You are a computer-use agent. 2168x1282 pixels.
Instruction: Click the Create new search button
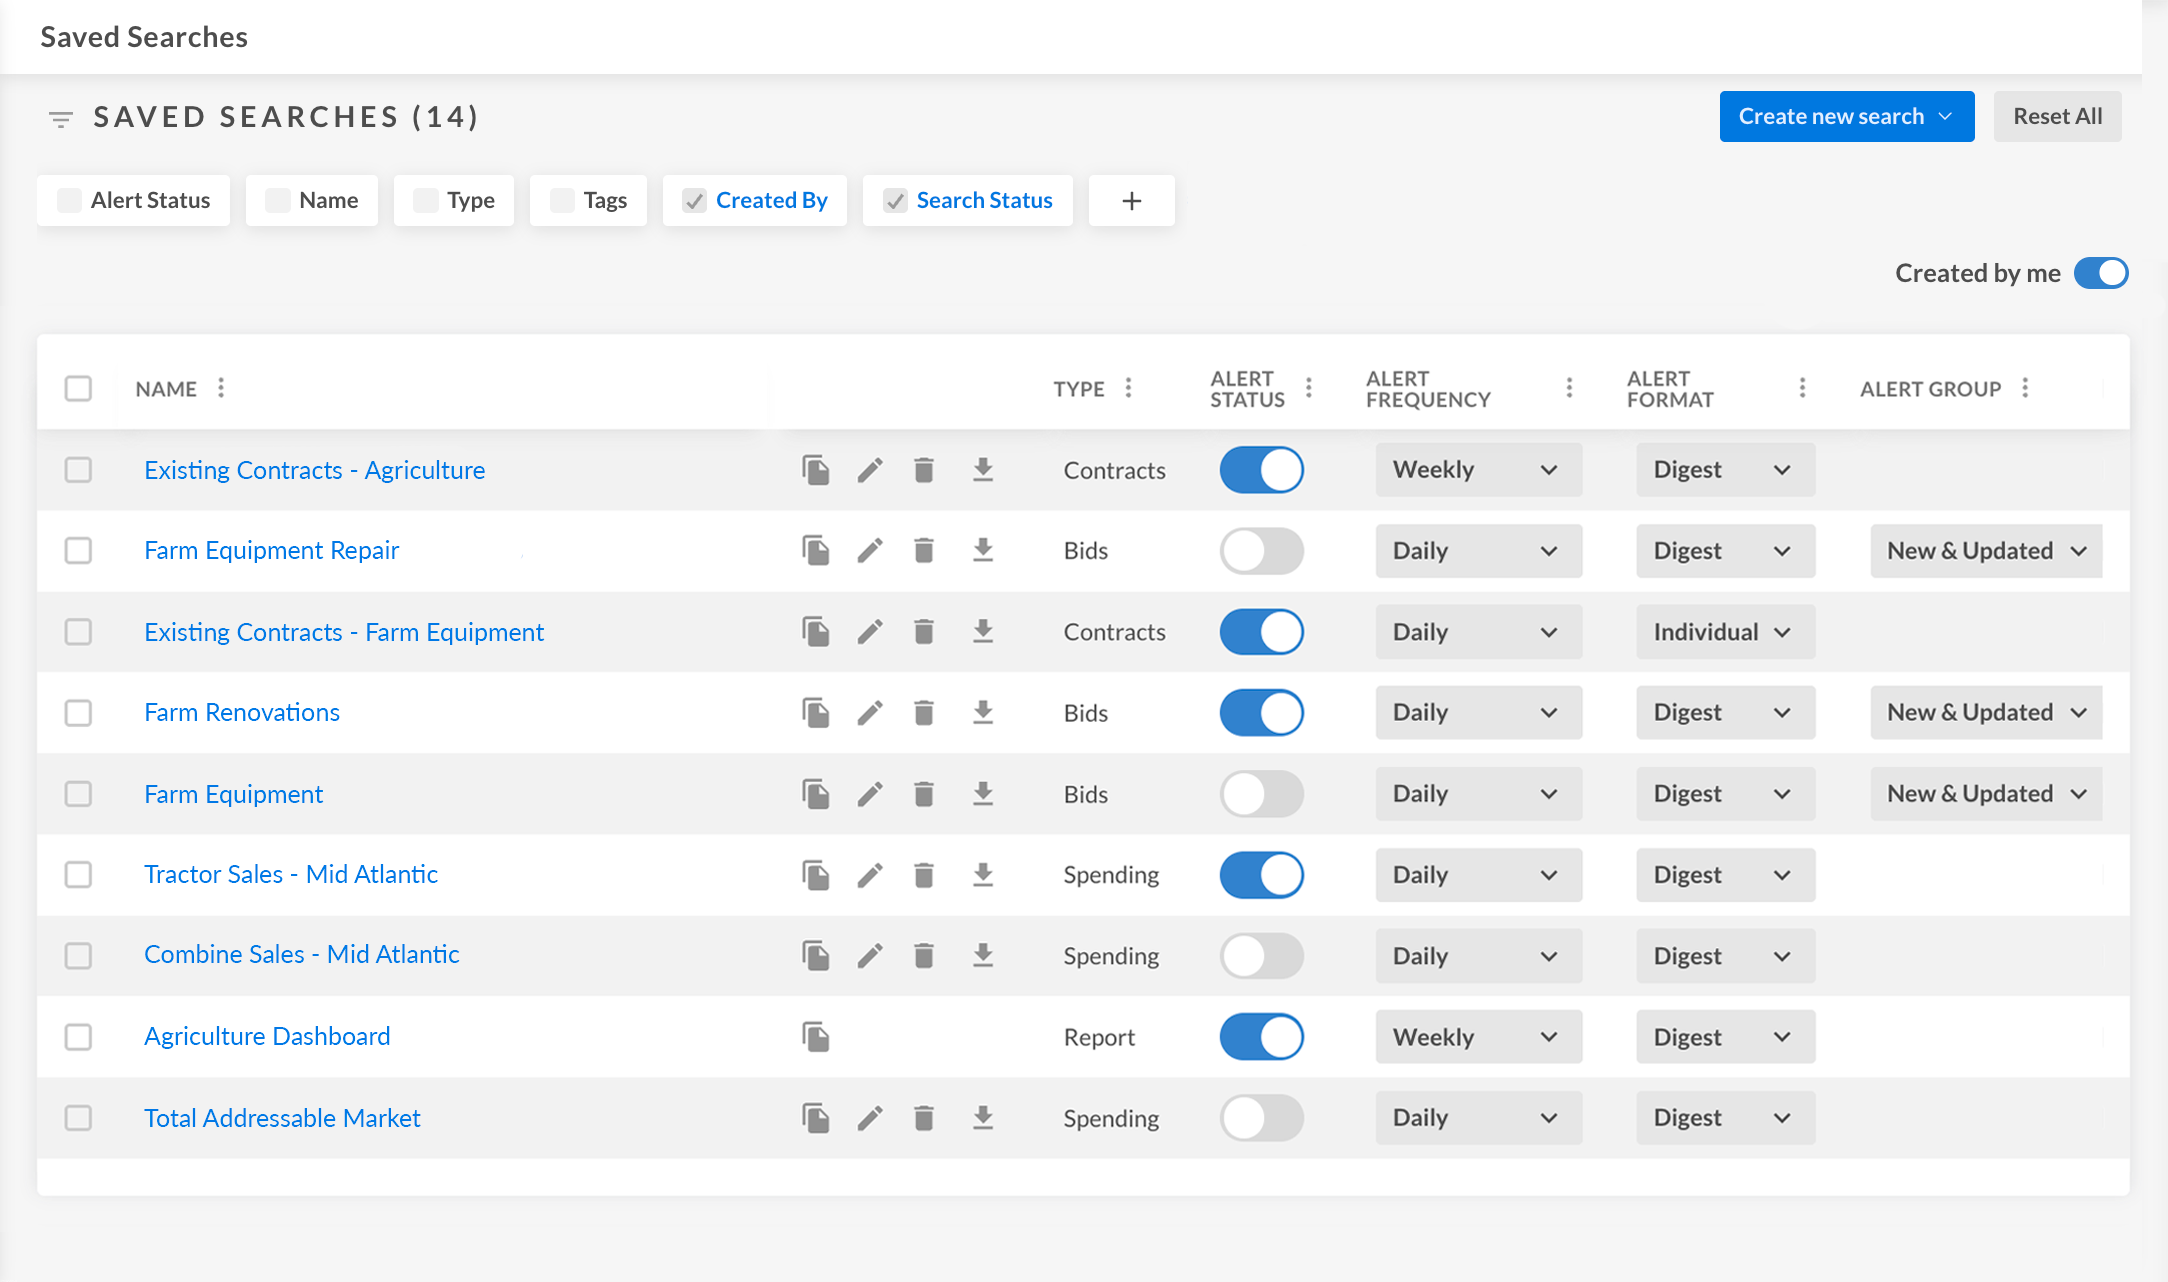(1846, 117)
